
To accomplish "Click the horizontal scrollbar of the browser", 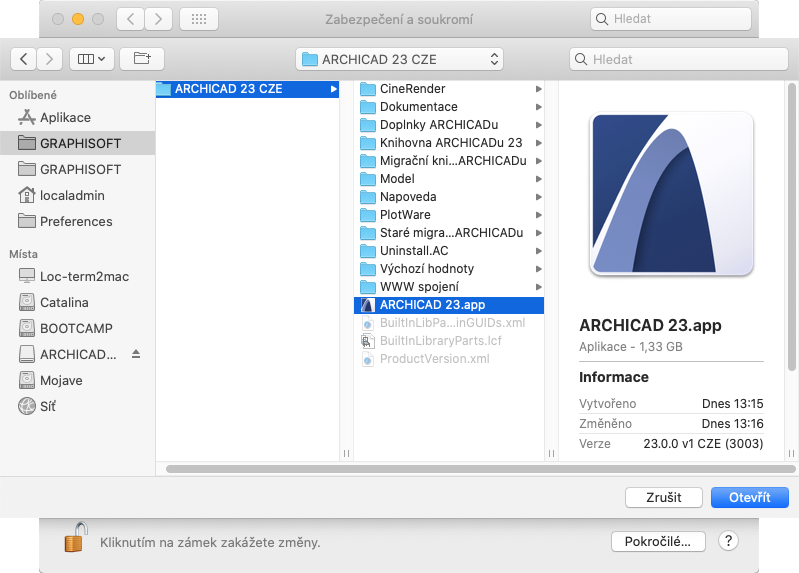I will point(481,469).
